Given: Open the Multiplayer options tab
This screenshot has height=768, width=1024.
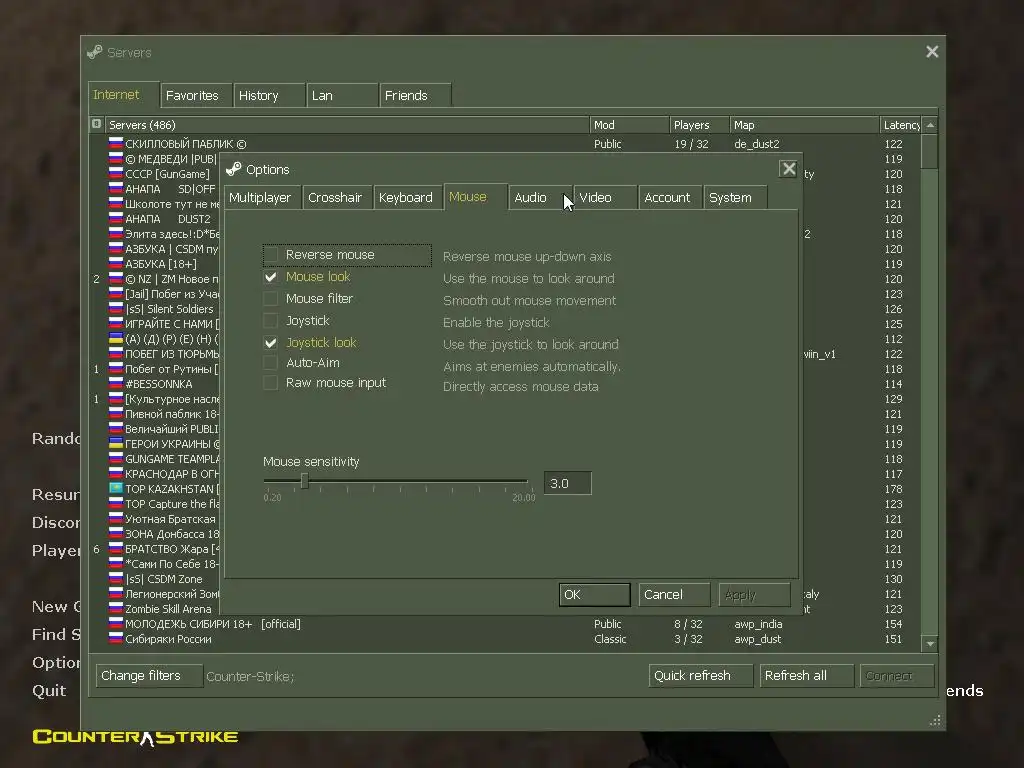Looking at the screenshot, I should coord(262,197).
